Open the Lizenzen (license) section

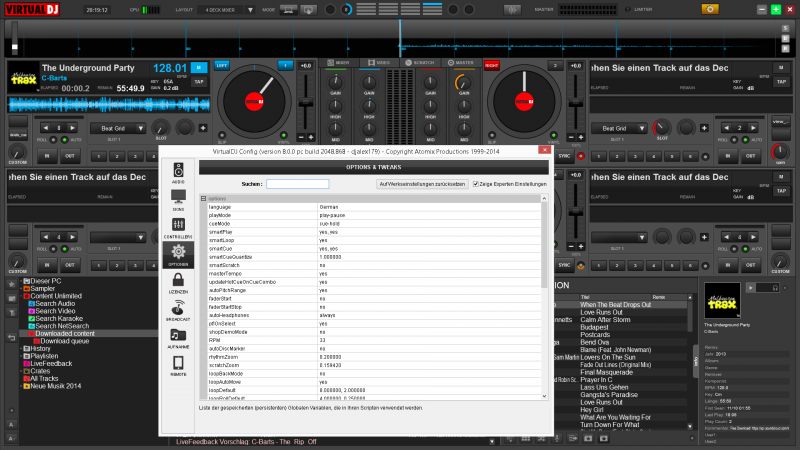coord(178,284)
